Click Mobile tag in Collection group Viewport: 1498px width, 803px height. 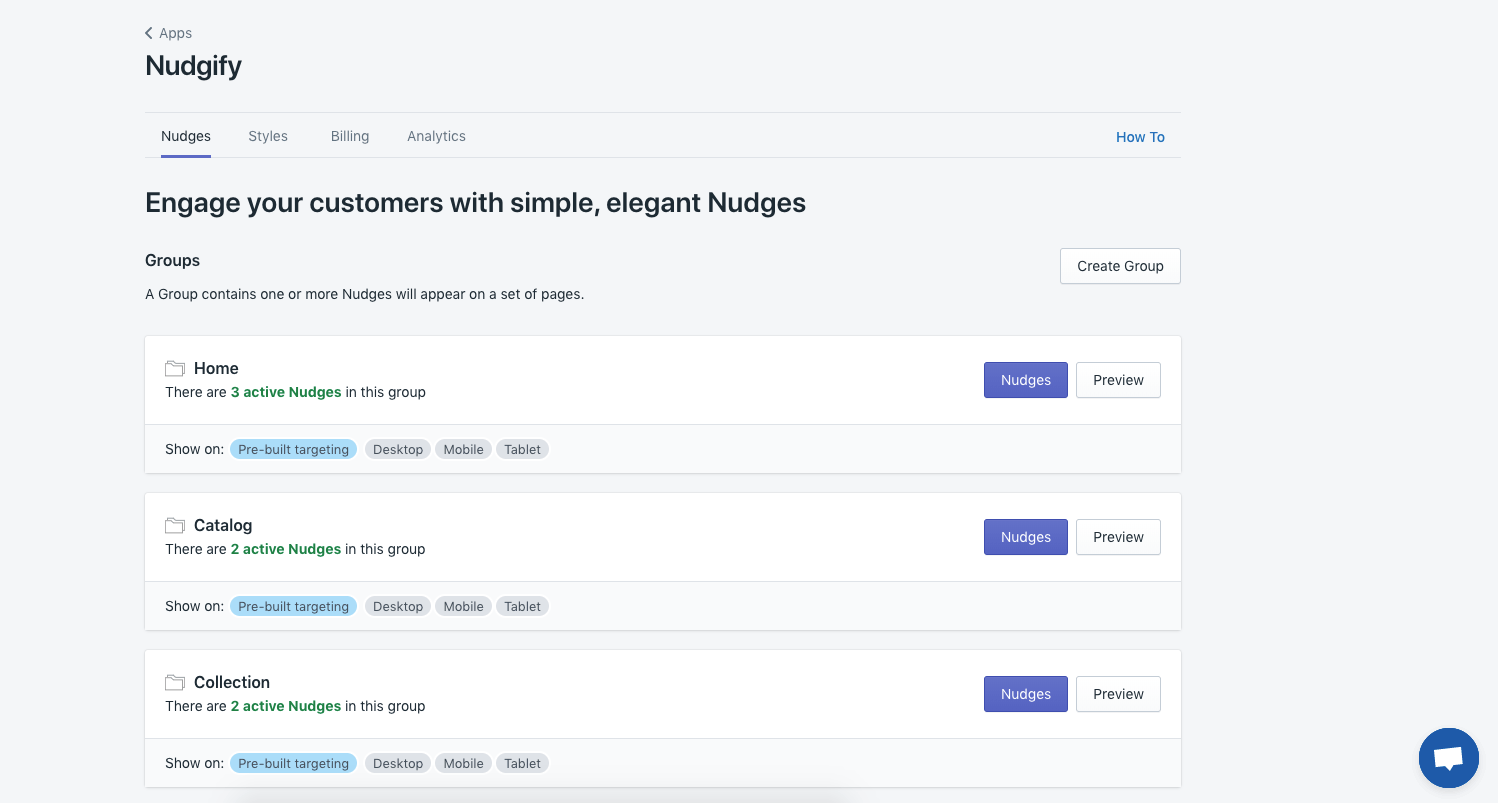point(463,763)
